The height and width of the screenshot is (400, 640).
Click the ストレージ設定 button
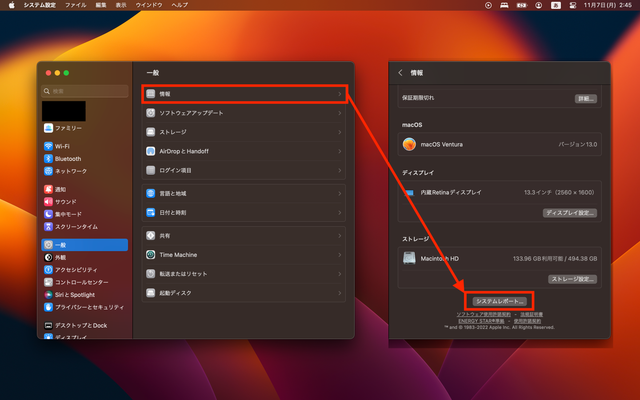[572, 279]
